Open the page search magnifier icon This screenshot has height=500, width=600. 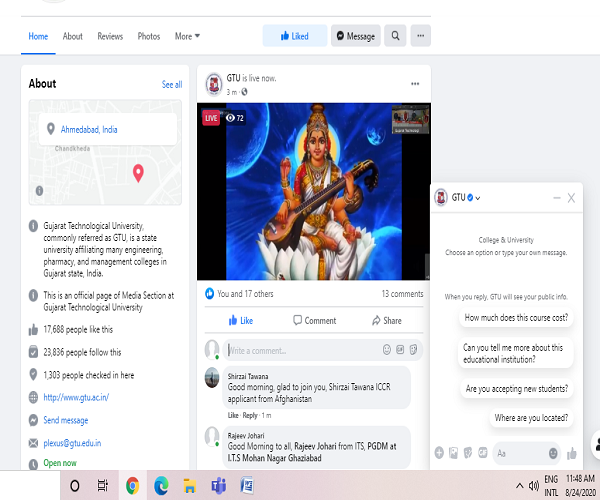(x=395, y=36)
